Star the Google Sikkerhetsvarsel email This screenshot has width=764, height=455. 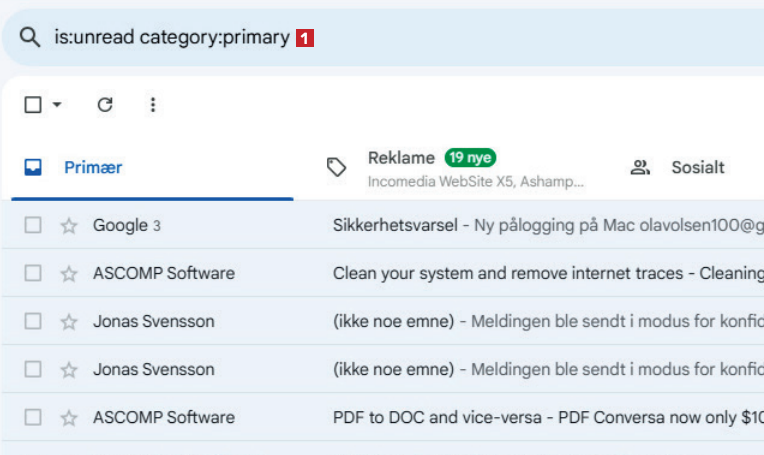[69, 226]
